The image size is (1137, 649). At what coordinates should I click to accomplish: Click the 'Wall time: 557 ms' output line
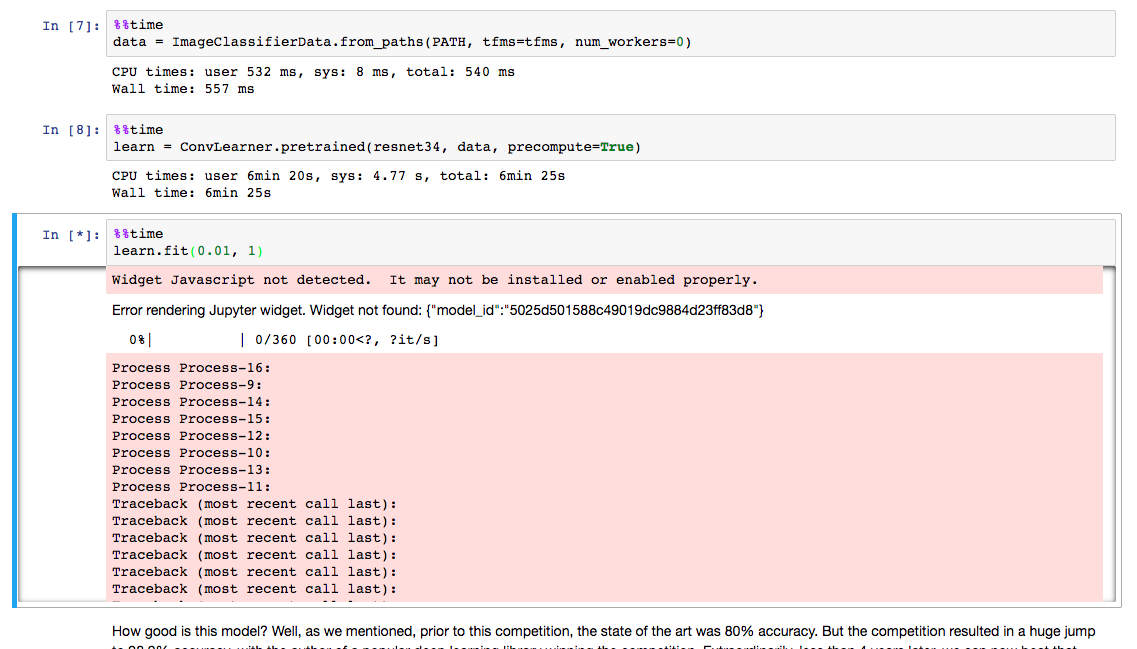pos(183,89)
